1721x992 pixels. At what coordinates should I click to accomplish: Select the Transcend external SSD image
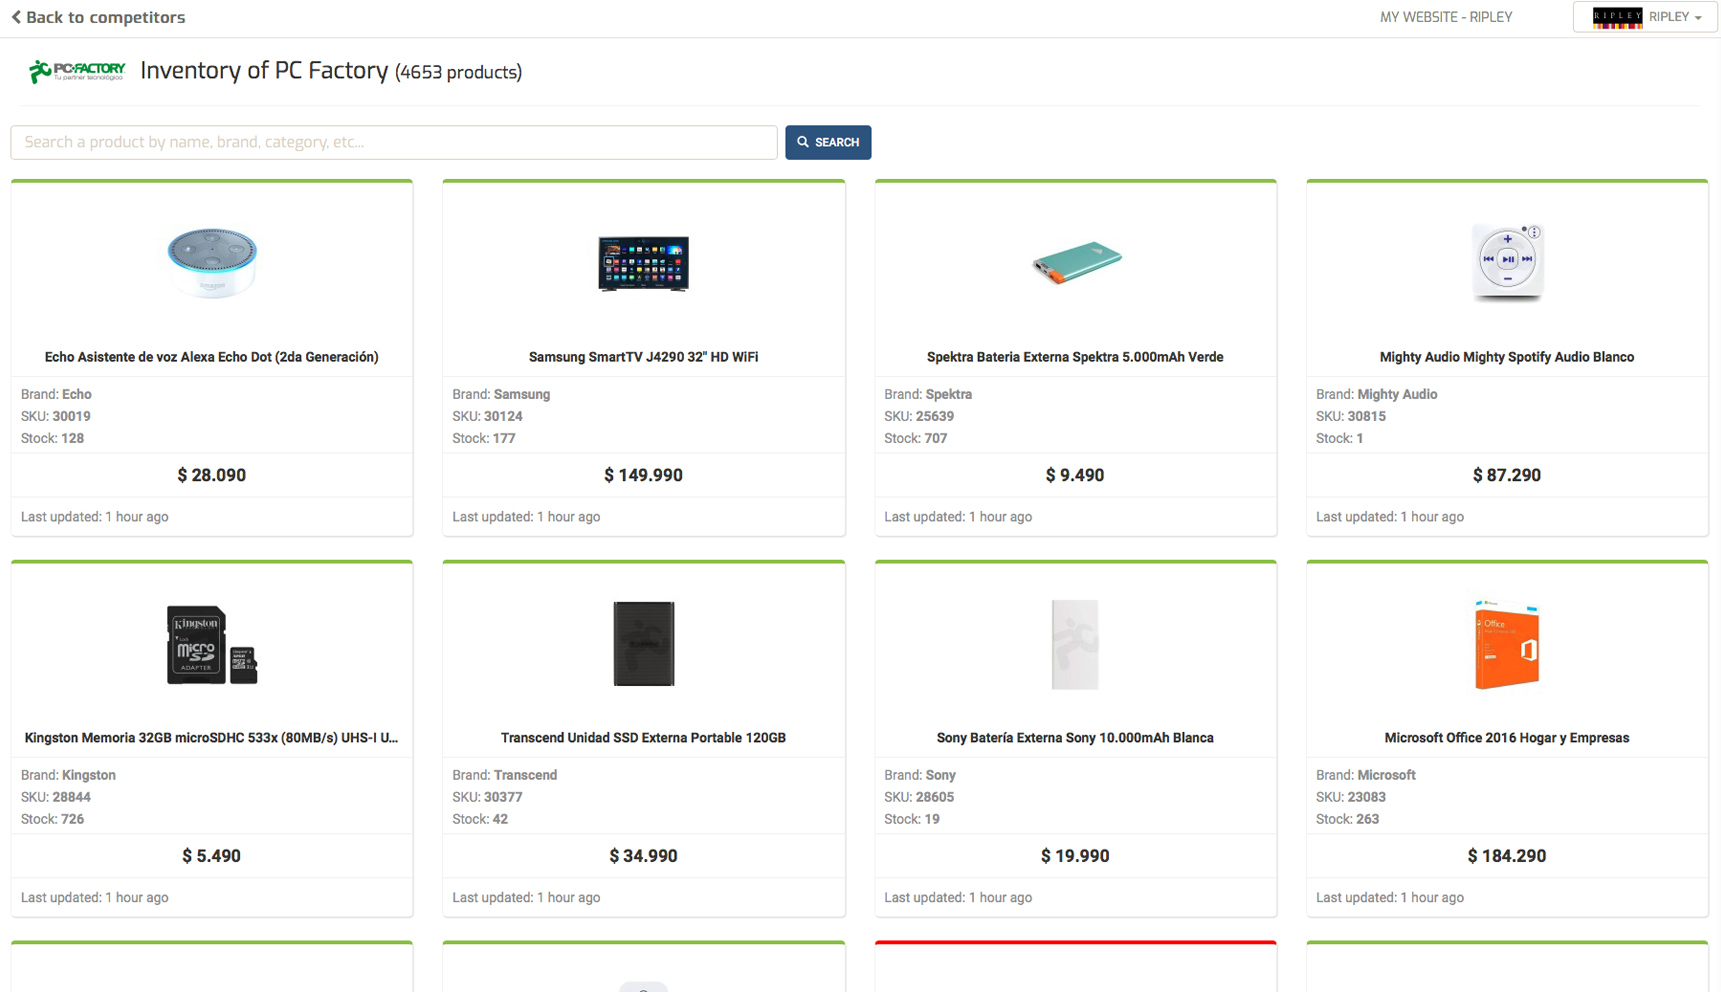(643, 644)
